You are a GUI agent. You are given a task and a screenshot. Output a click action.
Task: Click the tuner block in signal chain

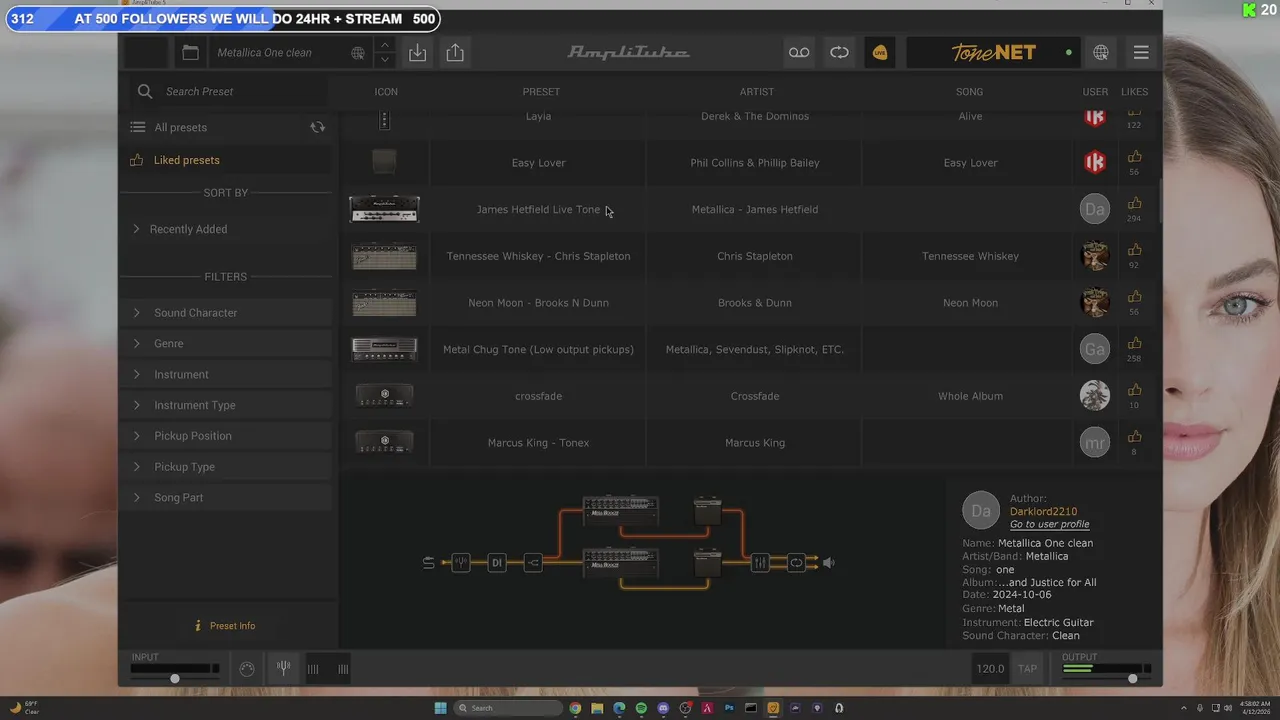tap(460, 563)
